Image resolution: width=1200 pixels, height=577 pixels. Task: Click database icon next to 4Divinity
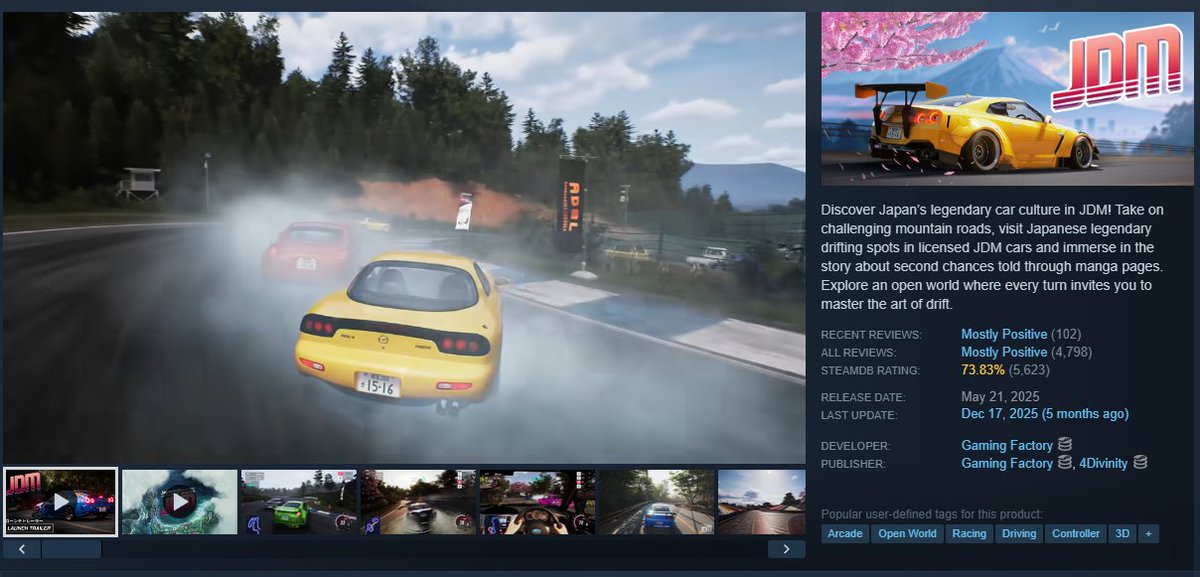point(1140,462)
